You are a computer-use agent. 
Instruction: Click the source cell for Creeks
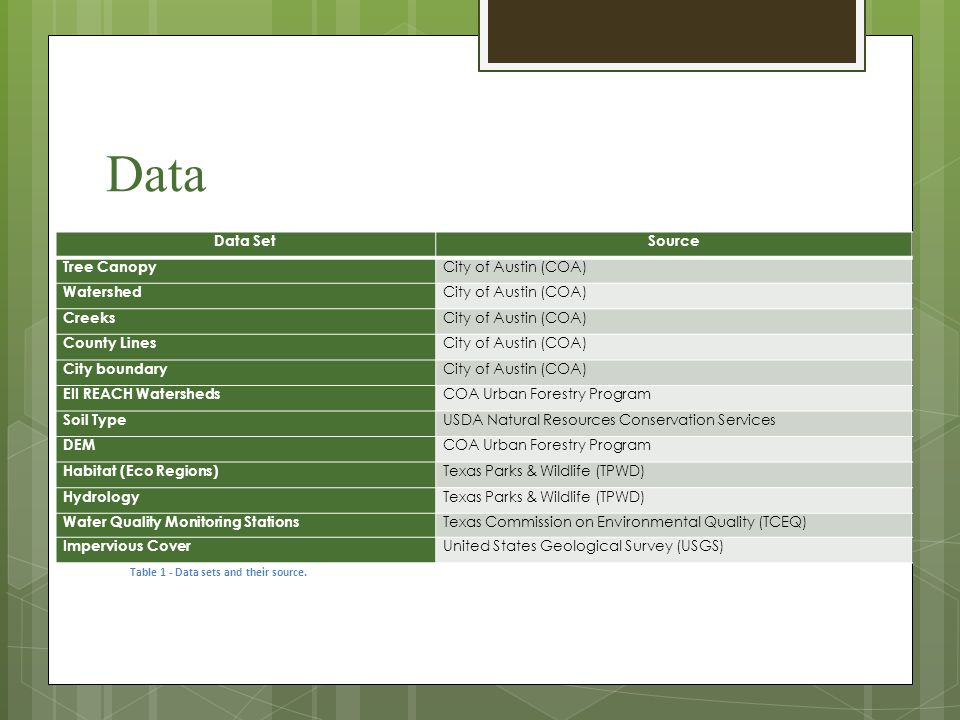(673, 321)
